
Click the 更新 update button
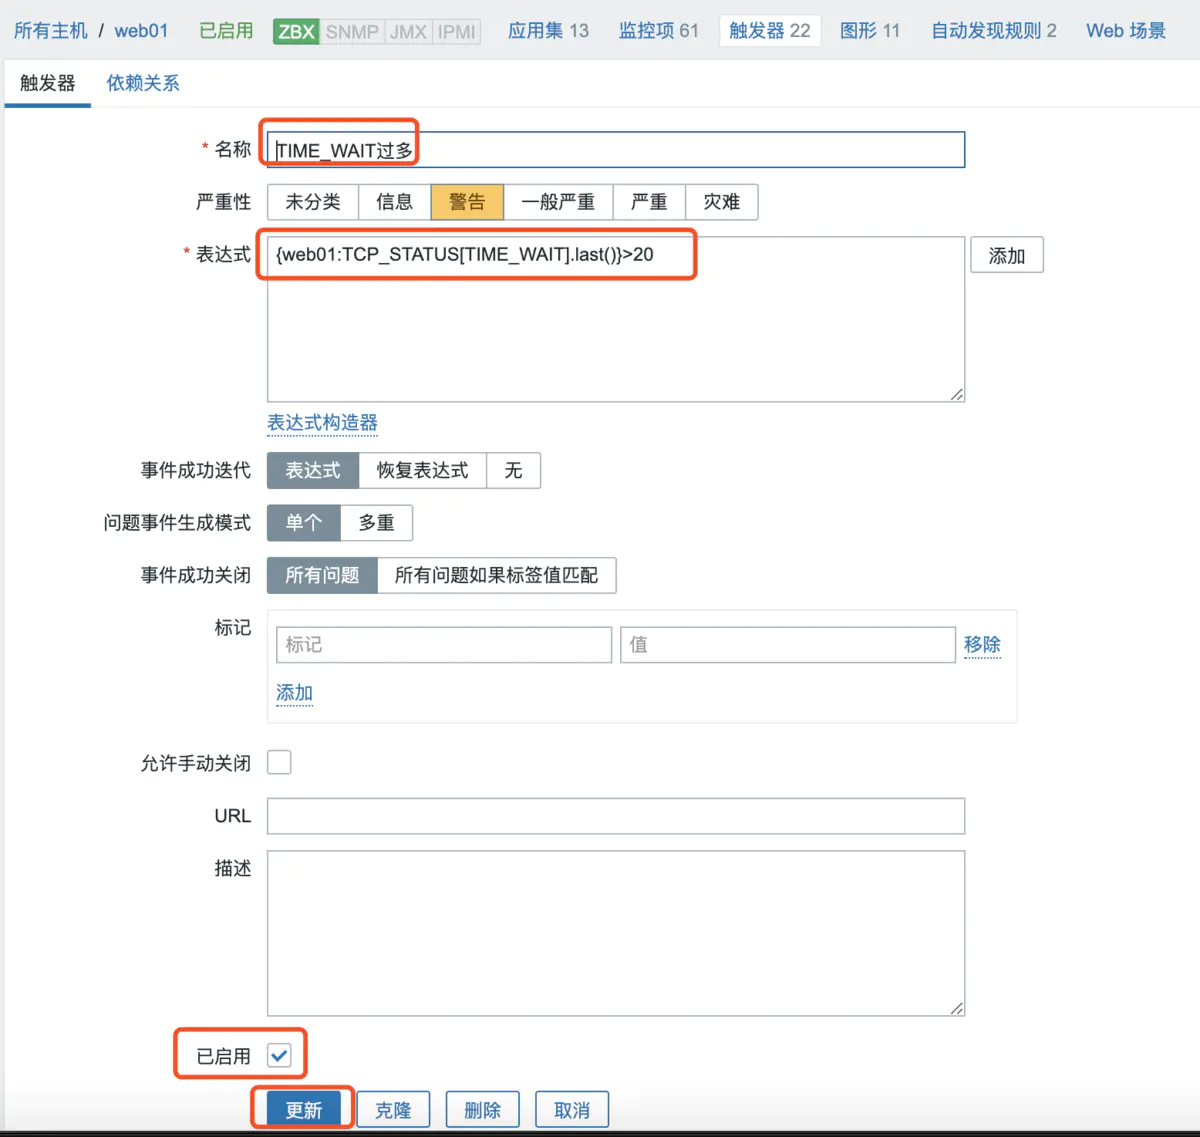(302, 1109)
